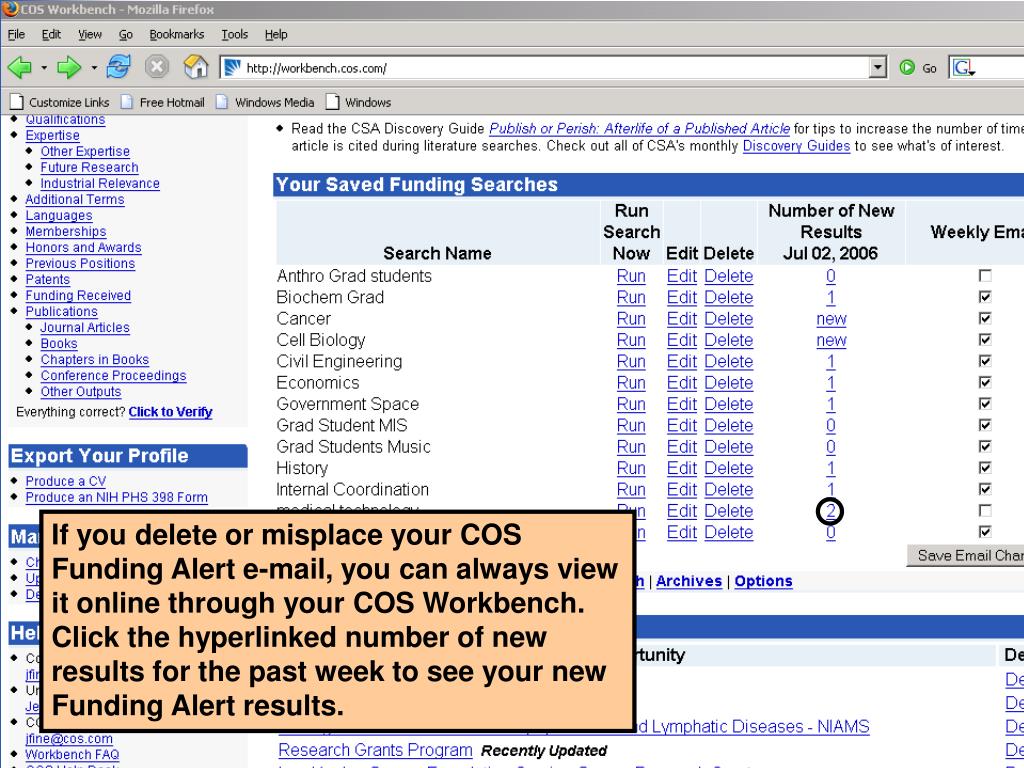This screenshot has height=768, width=1024.
Task: Open the Honors and Awards link
Action: (84, 248)
